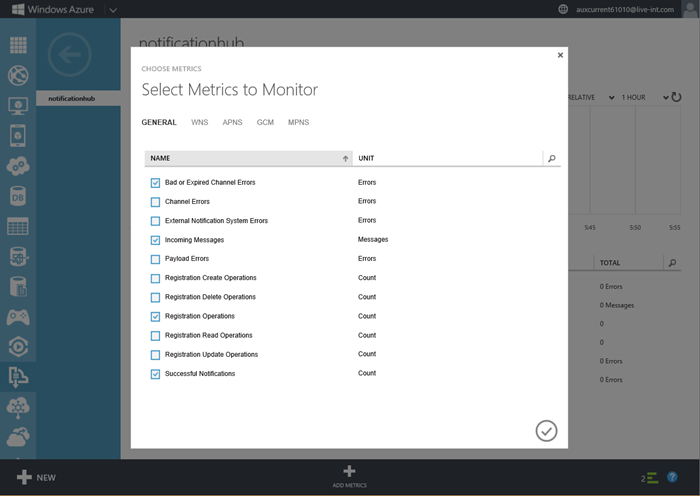Open the game controller icon in sidebar
This screenshot has height=496, width=700.
(18, 317)
